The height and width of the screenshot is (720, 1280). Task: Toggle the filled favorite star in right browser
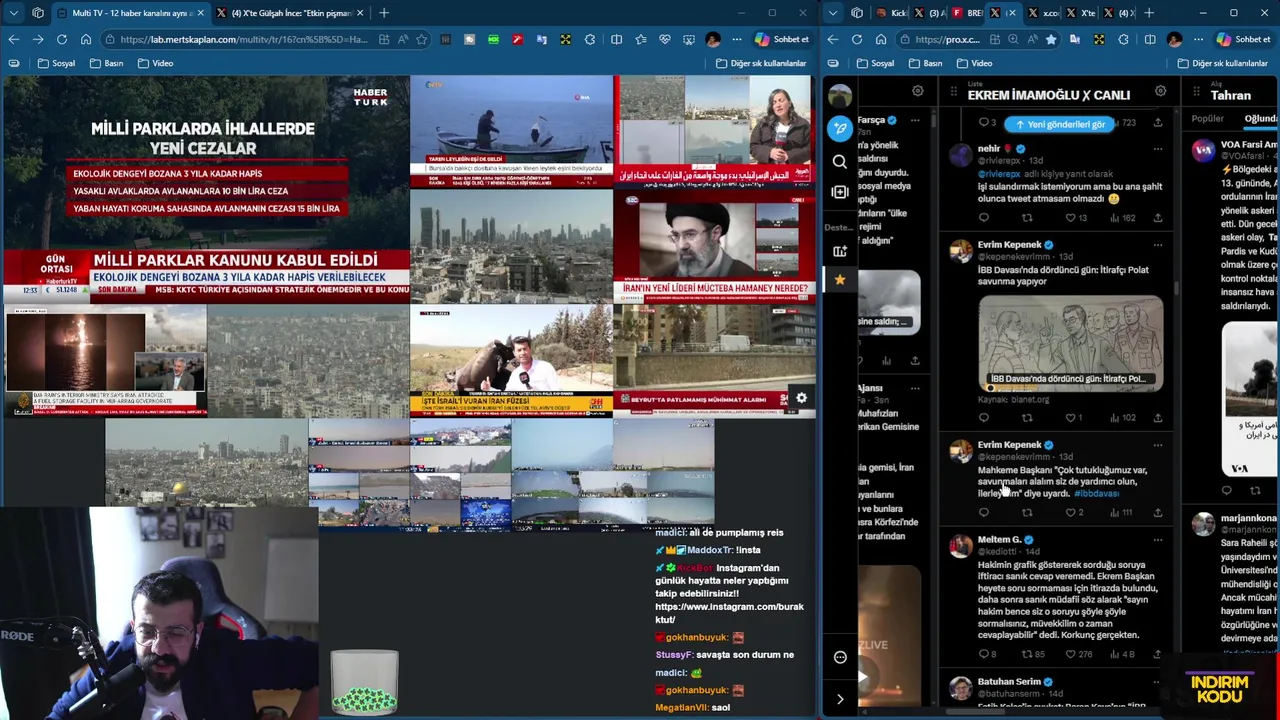[x=1050, y=39]
